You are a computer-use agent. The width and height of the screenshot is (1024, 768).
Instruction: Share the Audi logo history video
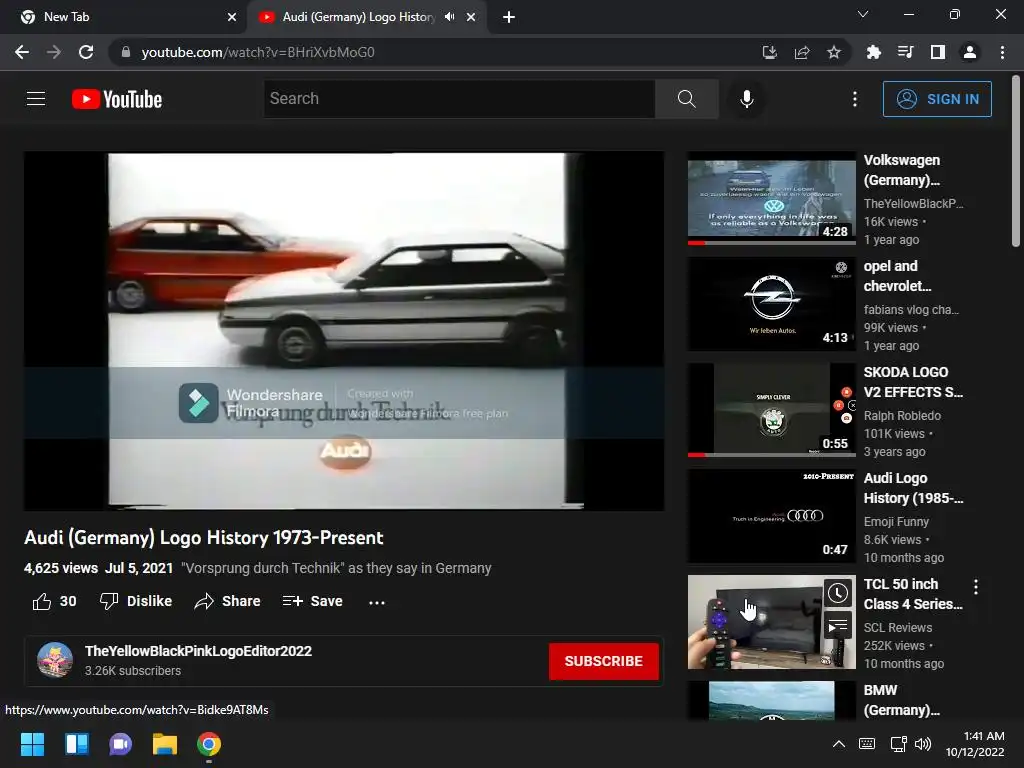227,601
